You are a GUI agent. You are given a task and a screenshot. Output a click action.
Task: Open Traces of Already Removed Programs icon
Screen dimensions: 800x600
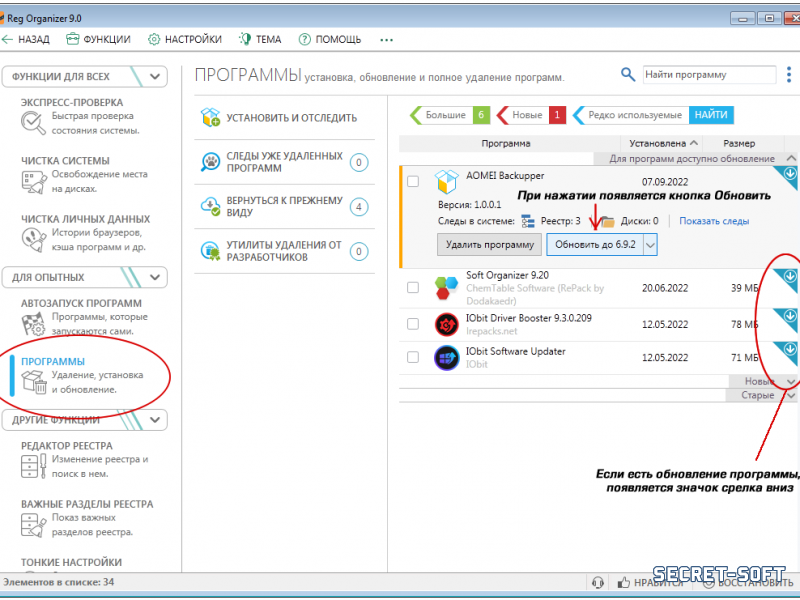210,162
